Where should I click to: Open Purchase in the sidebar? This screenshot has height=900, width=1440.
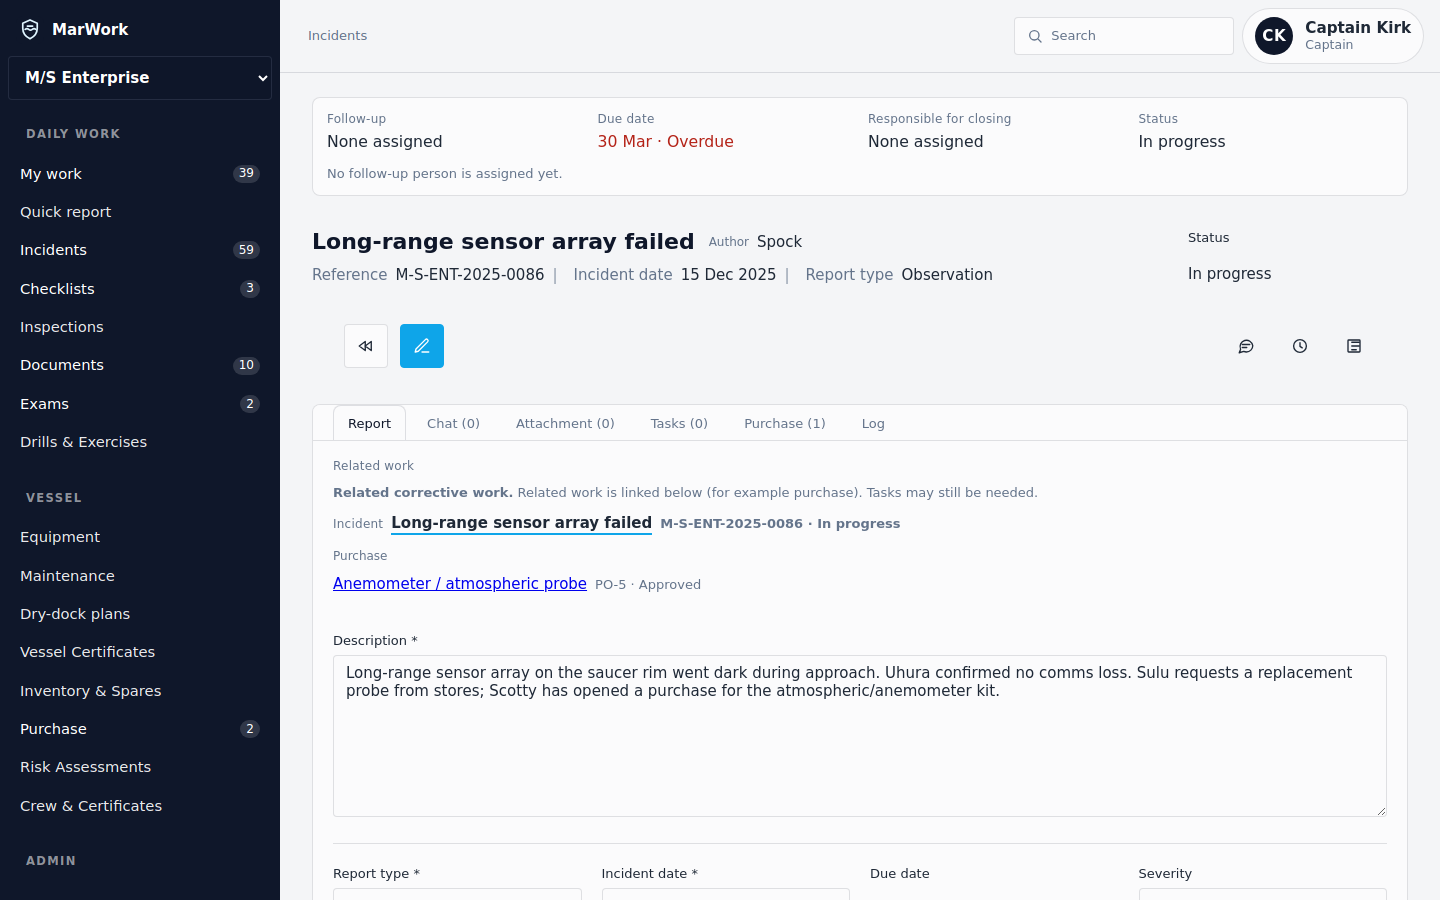tap(140, 729)
